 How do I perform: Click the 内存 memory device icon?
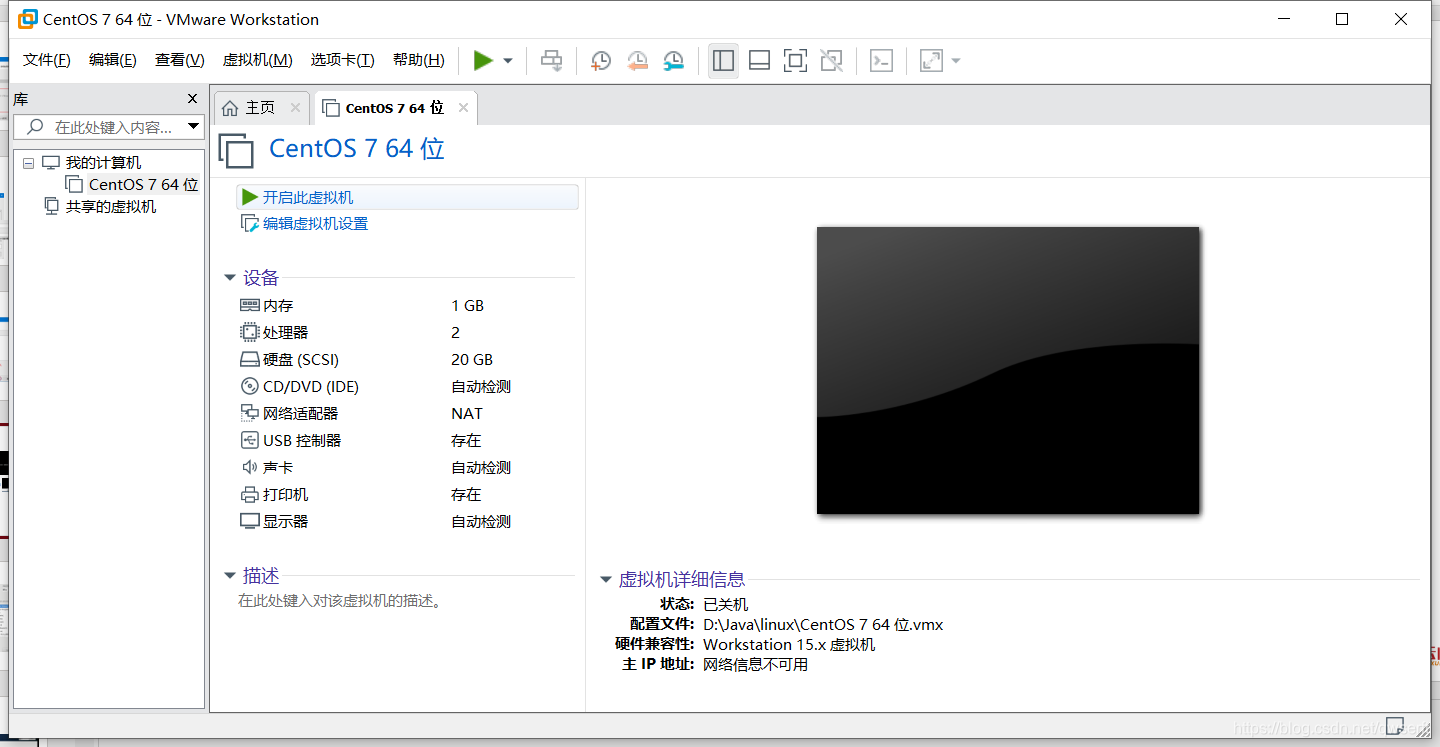coord(250,306)
